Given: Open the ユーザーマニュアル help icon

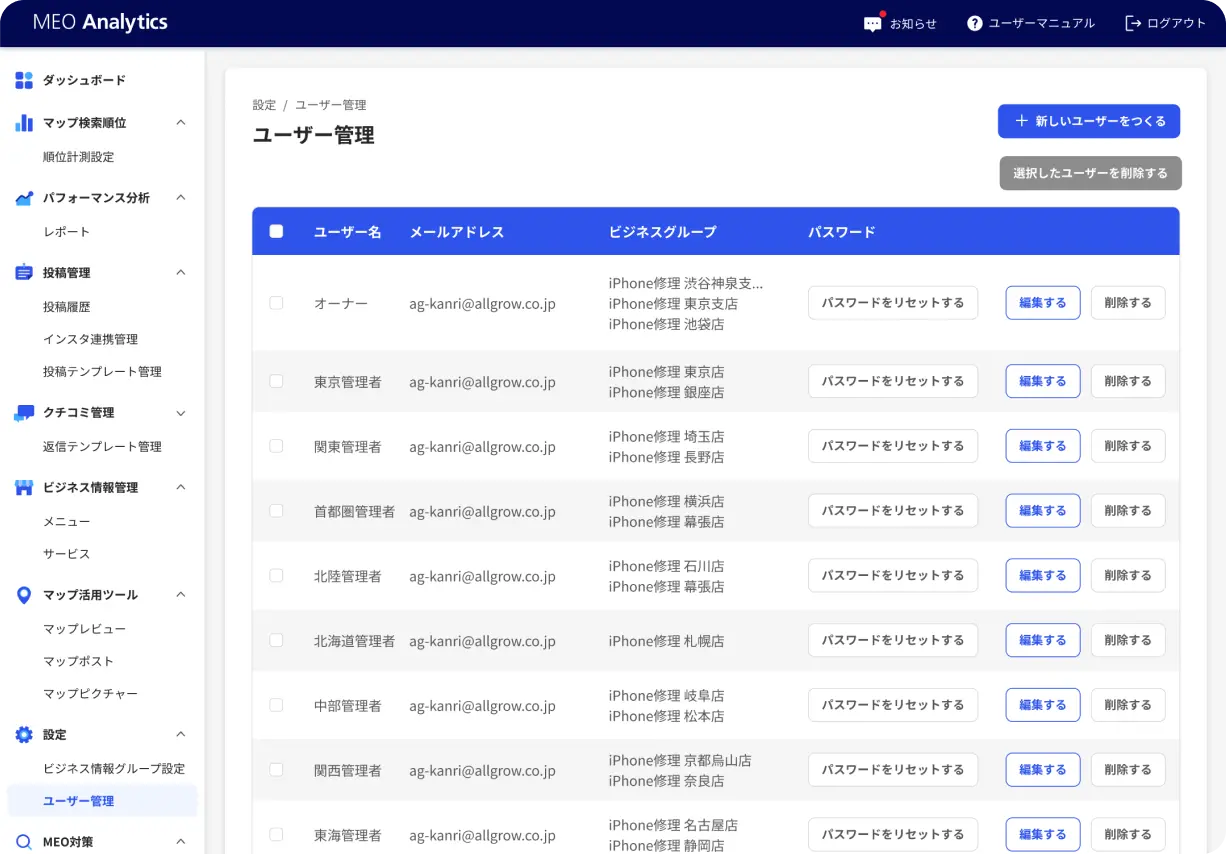Looking at the screenshot, I should coord(973,23).
